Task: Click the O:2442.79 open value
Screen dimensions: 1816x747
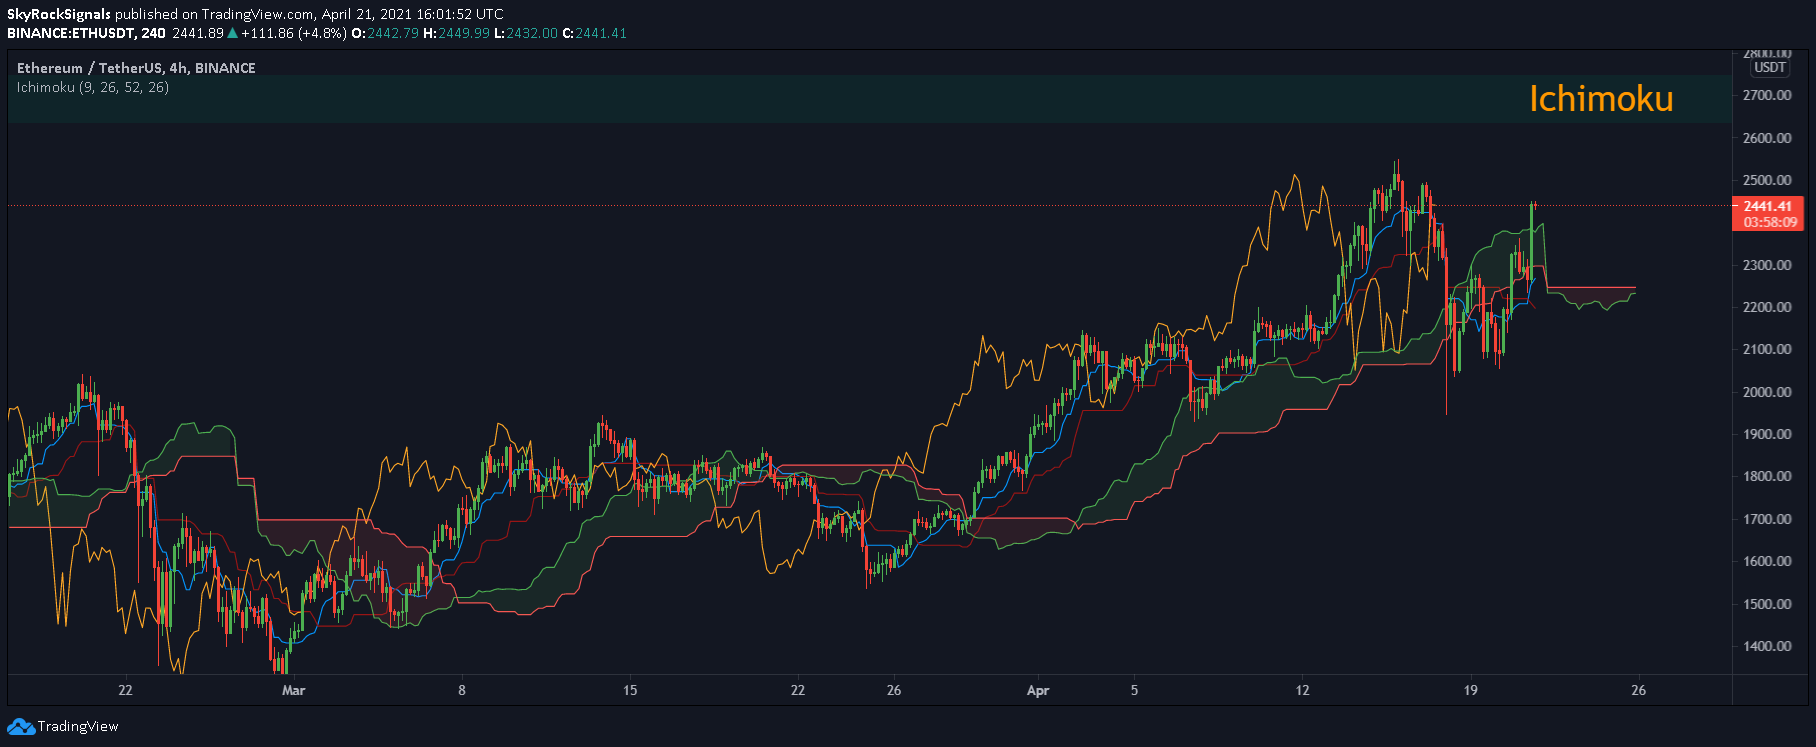Action: pos(385,33)
